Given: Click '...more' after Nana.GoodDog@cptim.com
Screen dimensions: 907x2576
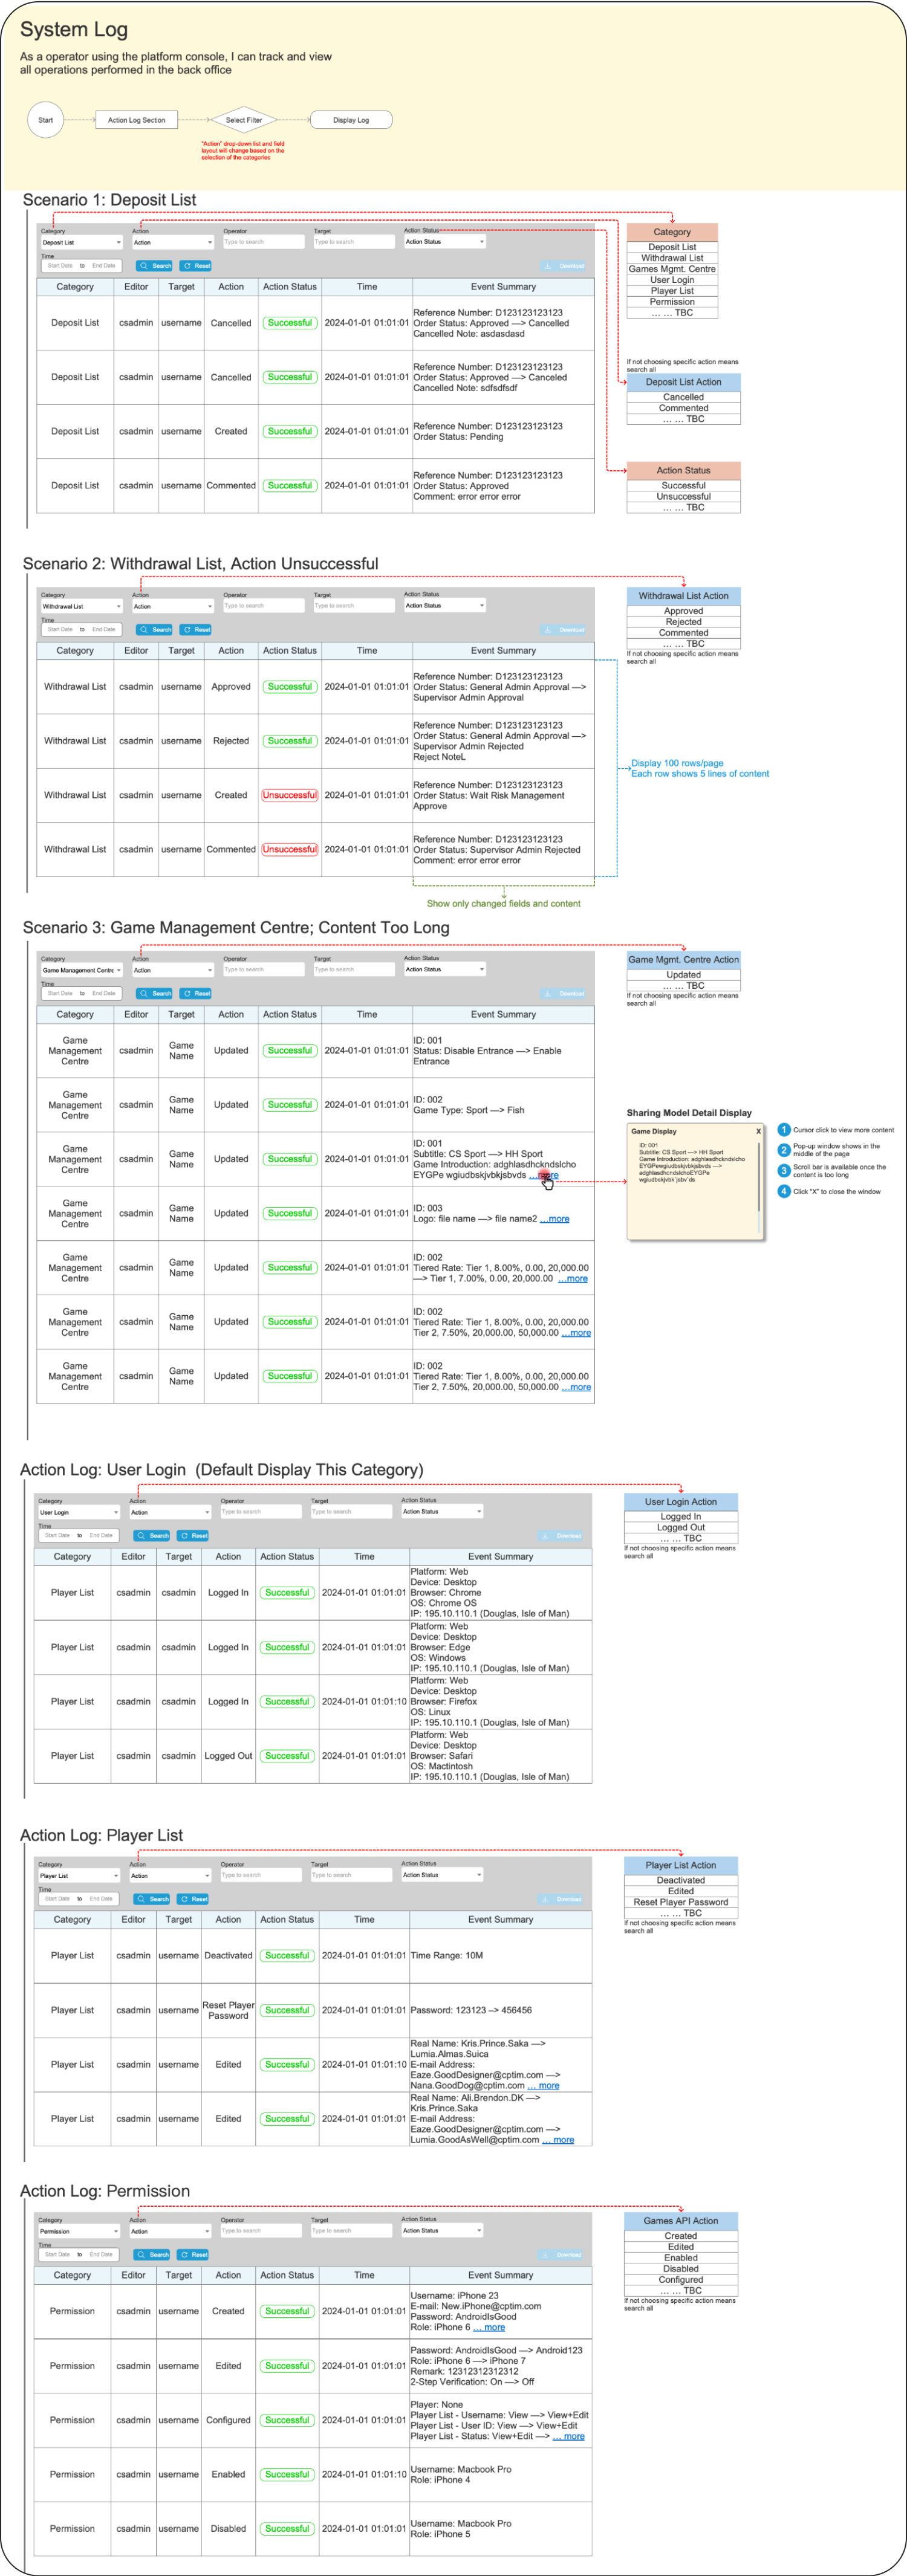Looking at the screenshot, I should [x=543, y=2085].
